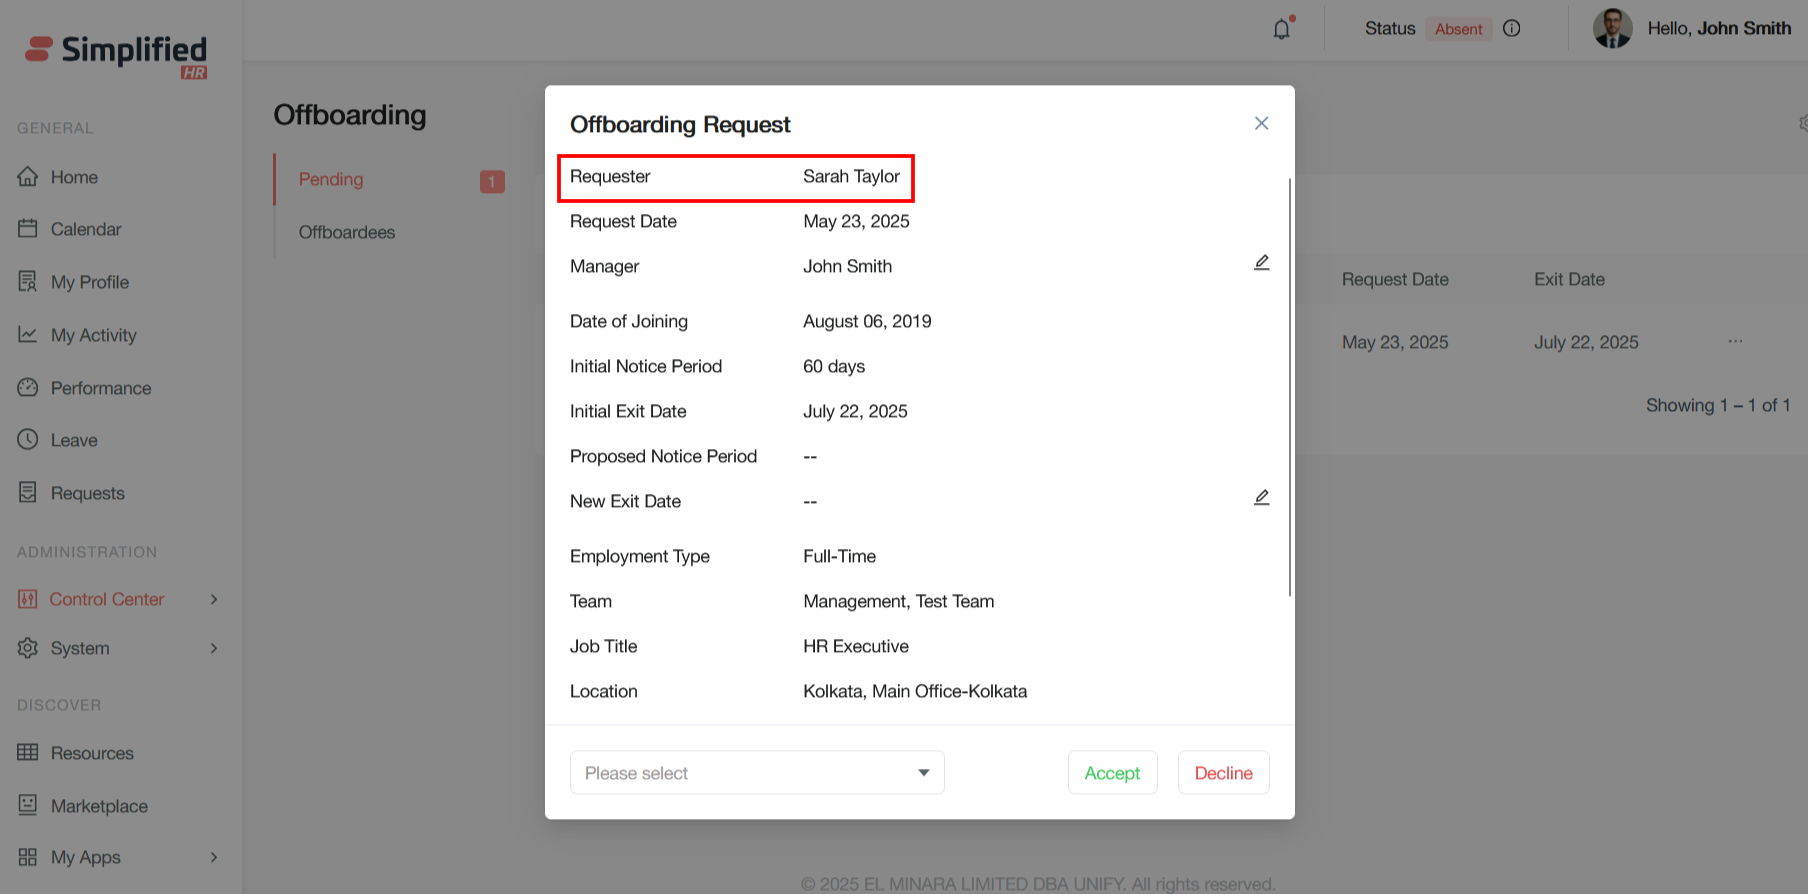Image resolution: width=1808 pixels, height=894 pixels.
Task: Close the Offboarding Request dialog
Action: 1261,123
